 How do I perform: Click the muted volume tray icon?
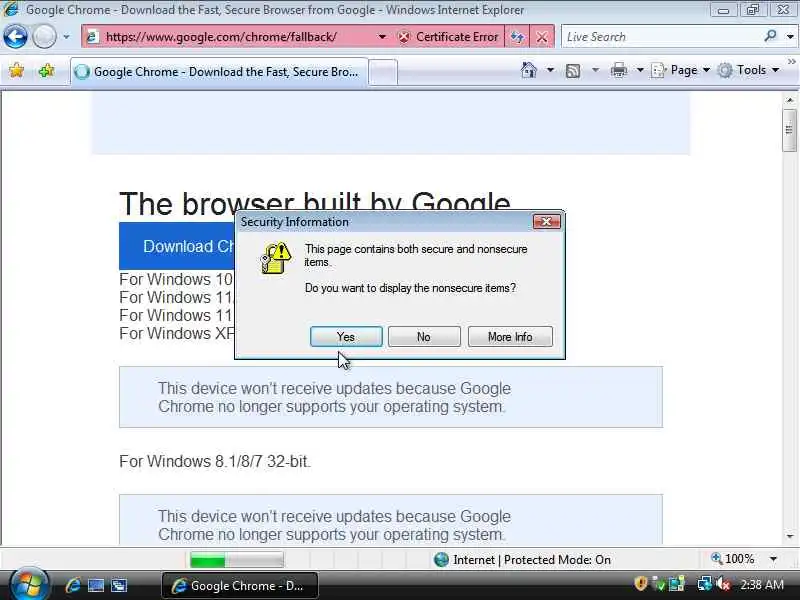coord(722,584)
